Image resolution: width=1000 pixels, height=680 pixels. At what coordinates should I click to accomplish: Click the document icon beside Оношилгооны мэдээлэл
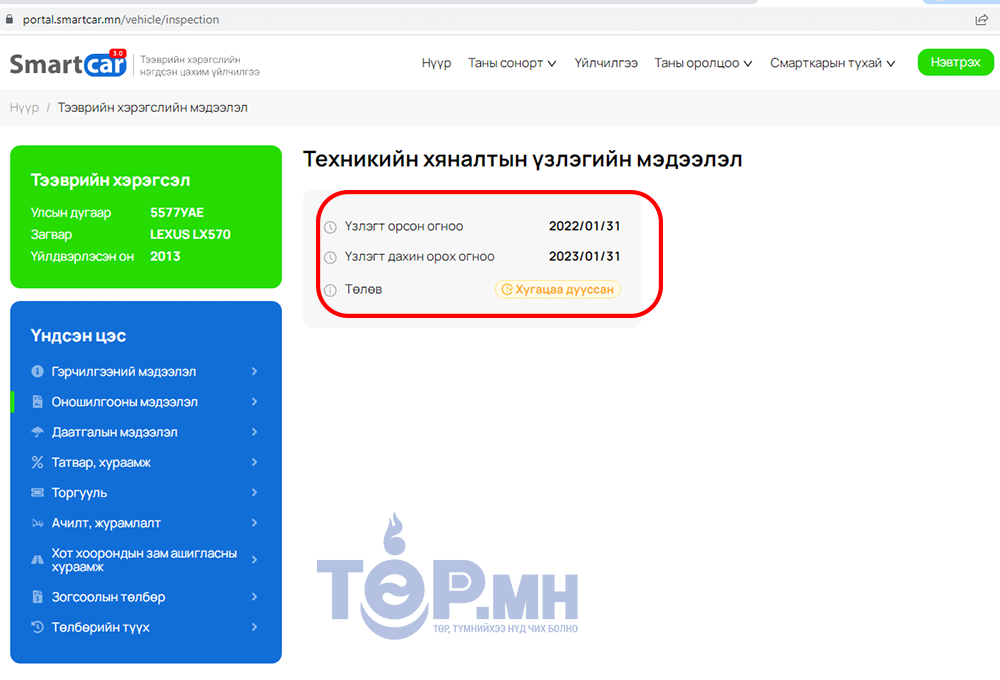[x=37, y=402]
